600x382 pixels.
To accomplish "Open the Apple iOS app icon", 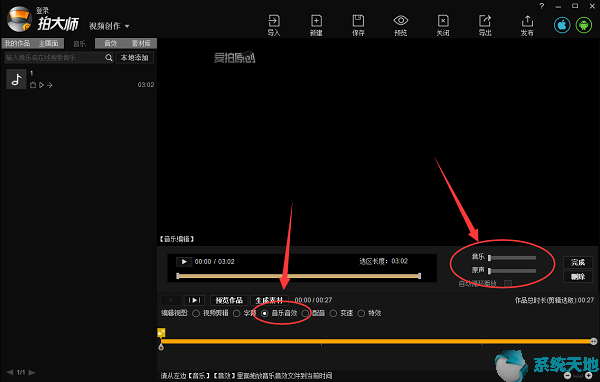I will tap(562, 25).
